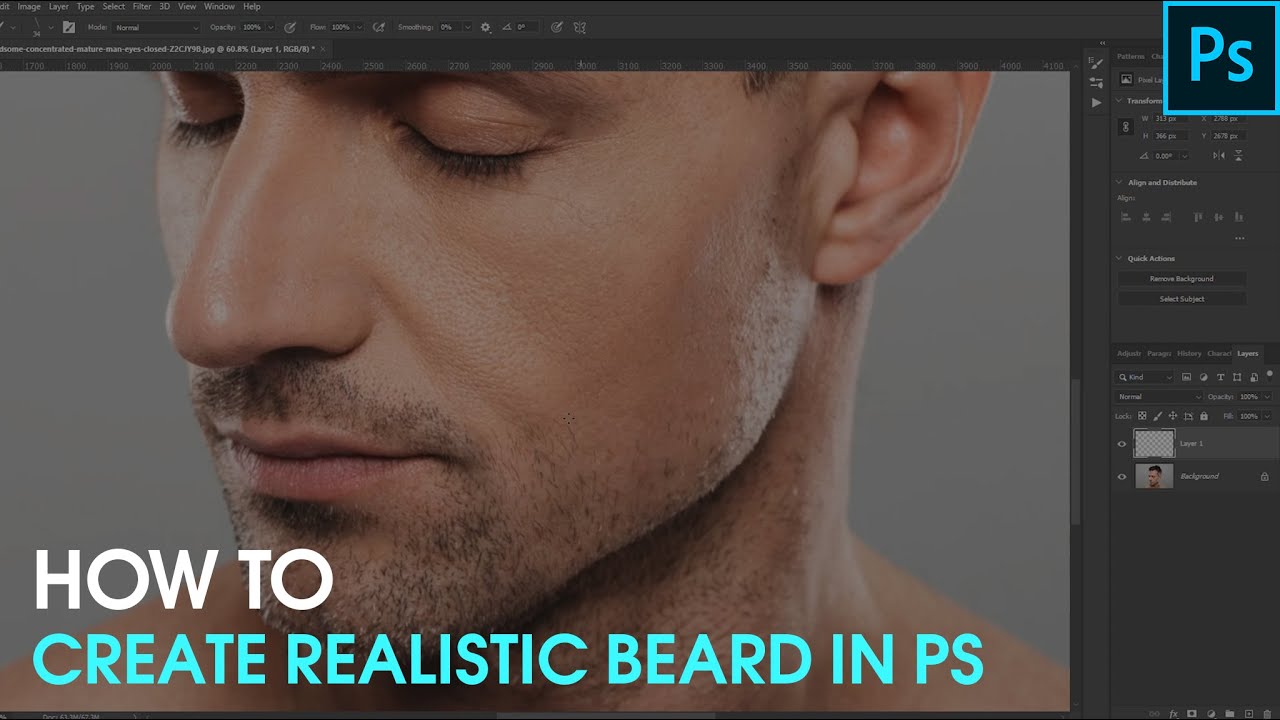Filter layers by pixel layers icon

pyautogui.click(x=1187, y=377)
